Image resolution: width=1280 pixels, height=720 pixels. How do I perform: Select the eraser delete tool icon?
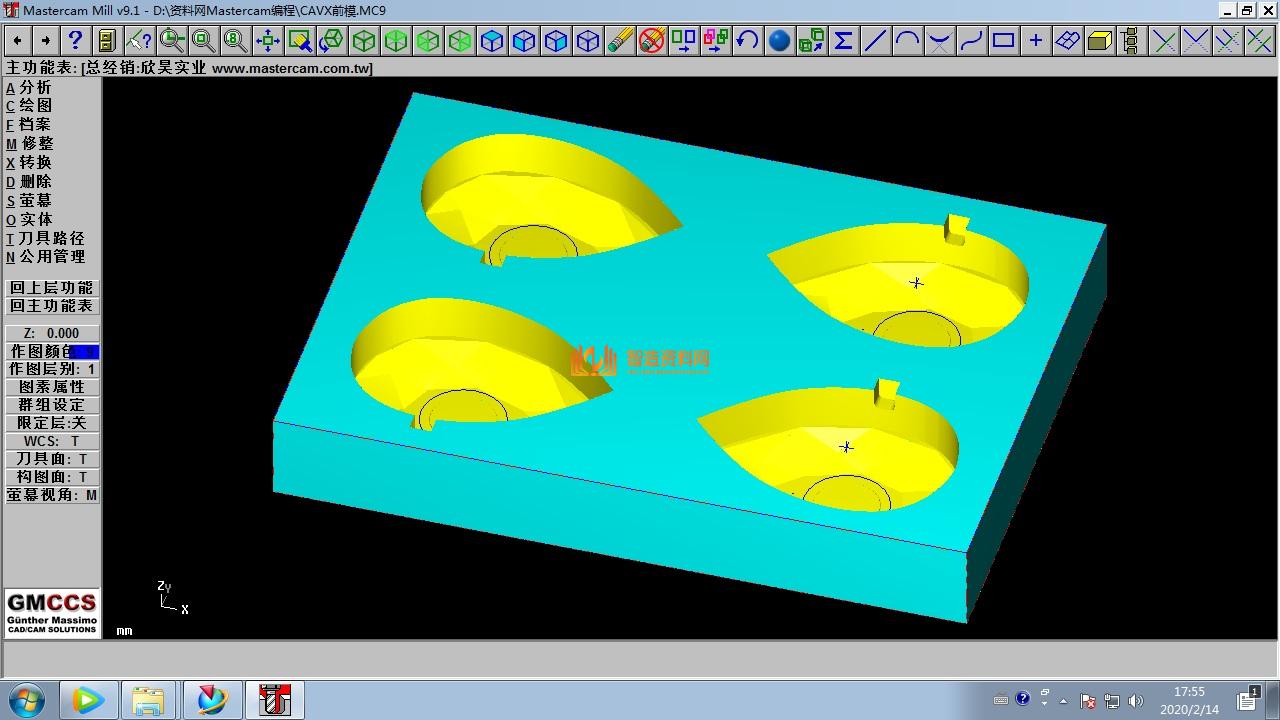[620, 40]
